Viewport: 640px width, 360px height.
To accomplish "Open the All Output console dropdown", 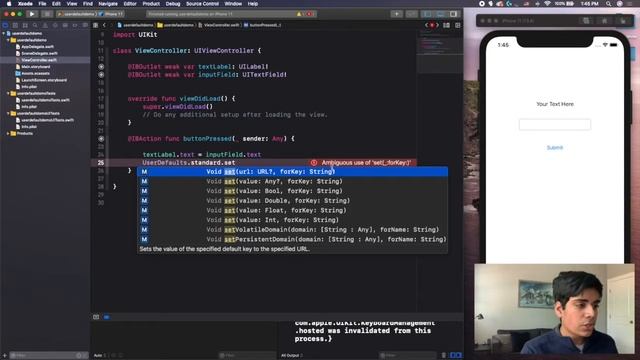I will (291, 356).
